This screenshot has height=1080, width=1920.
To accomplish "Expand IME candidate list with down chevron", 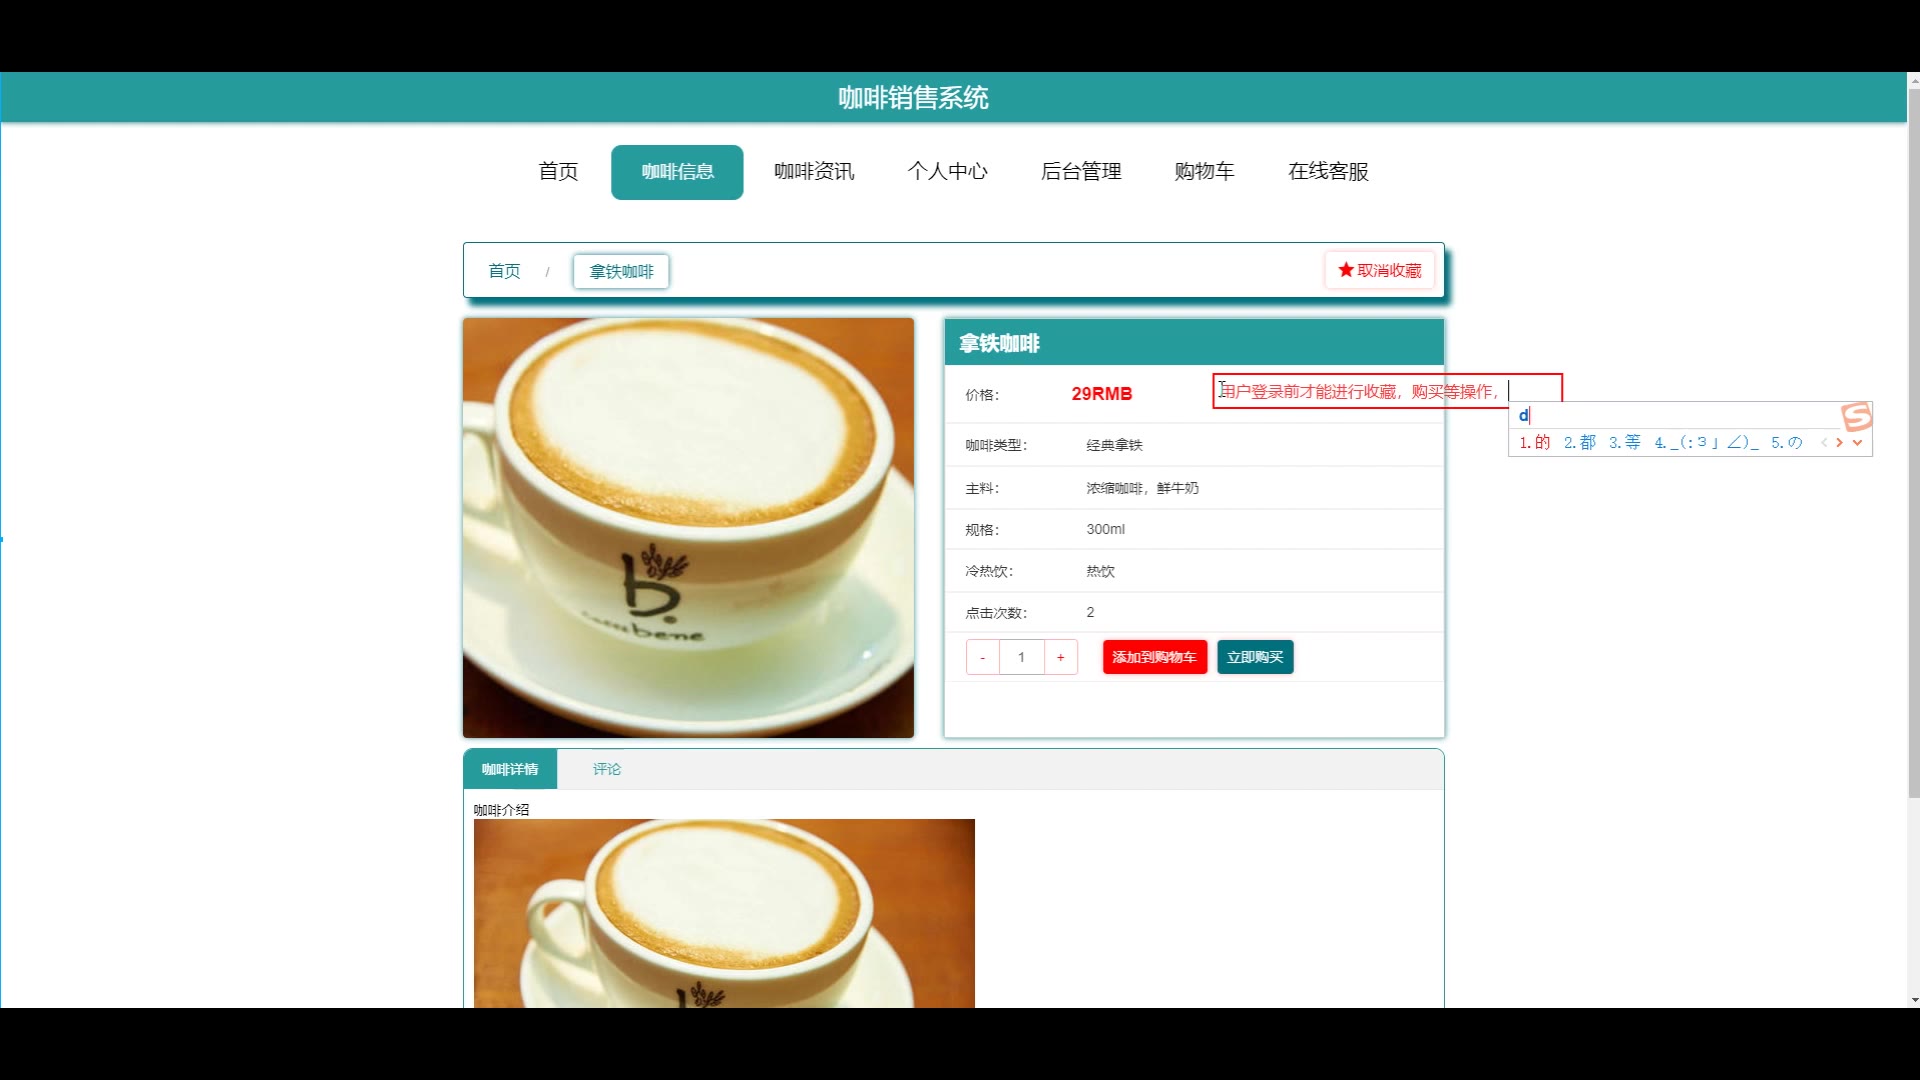I will tap(1857, 442).
